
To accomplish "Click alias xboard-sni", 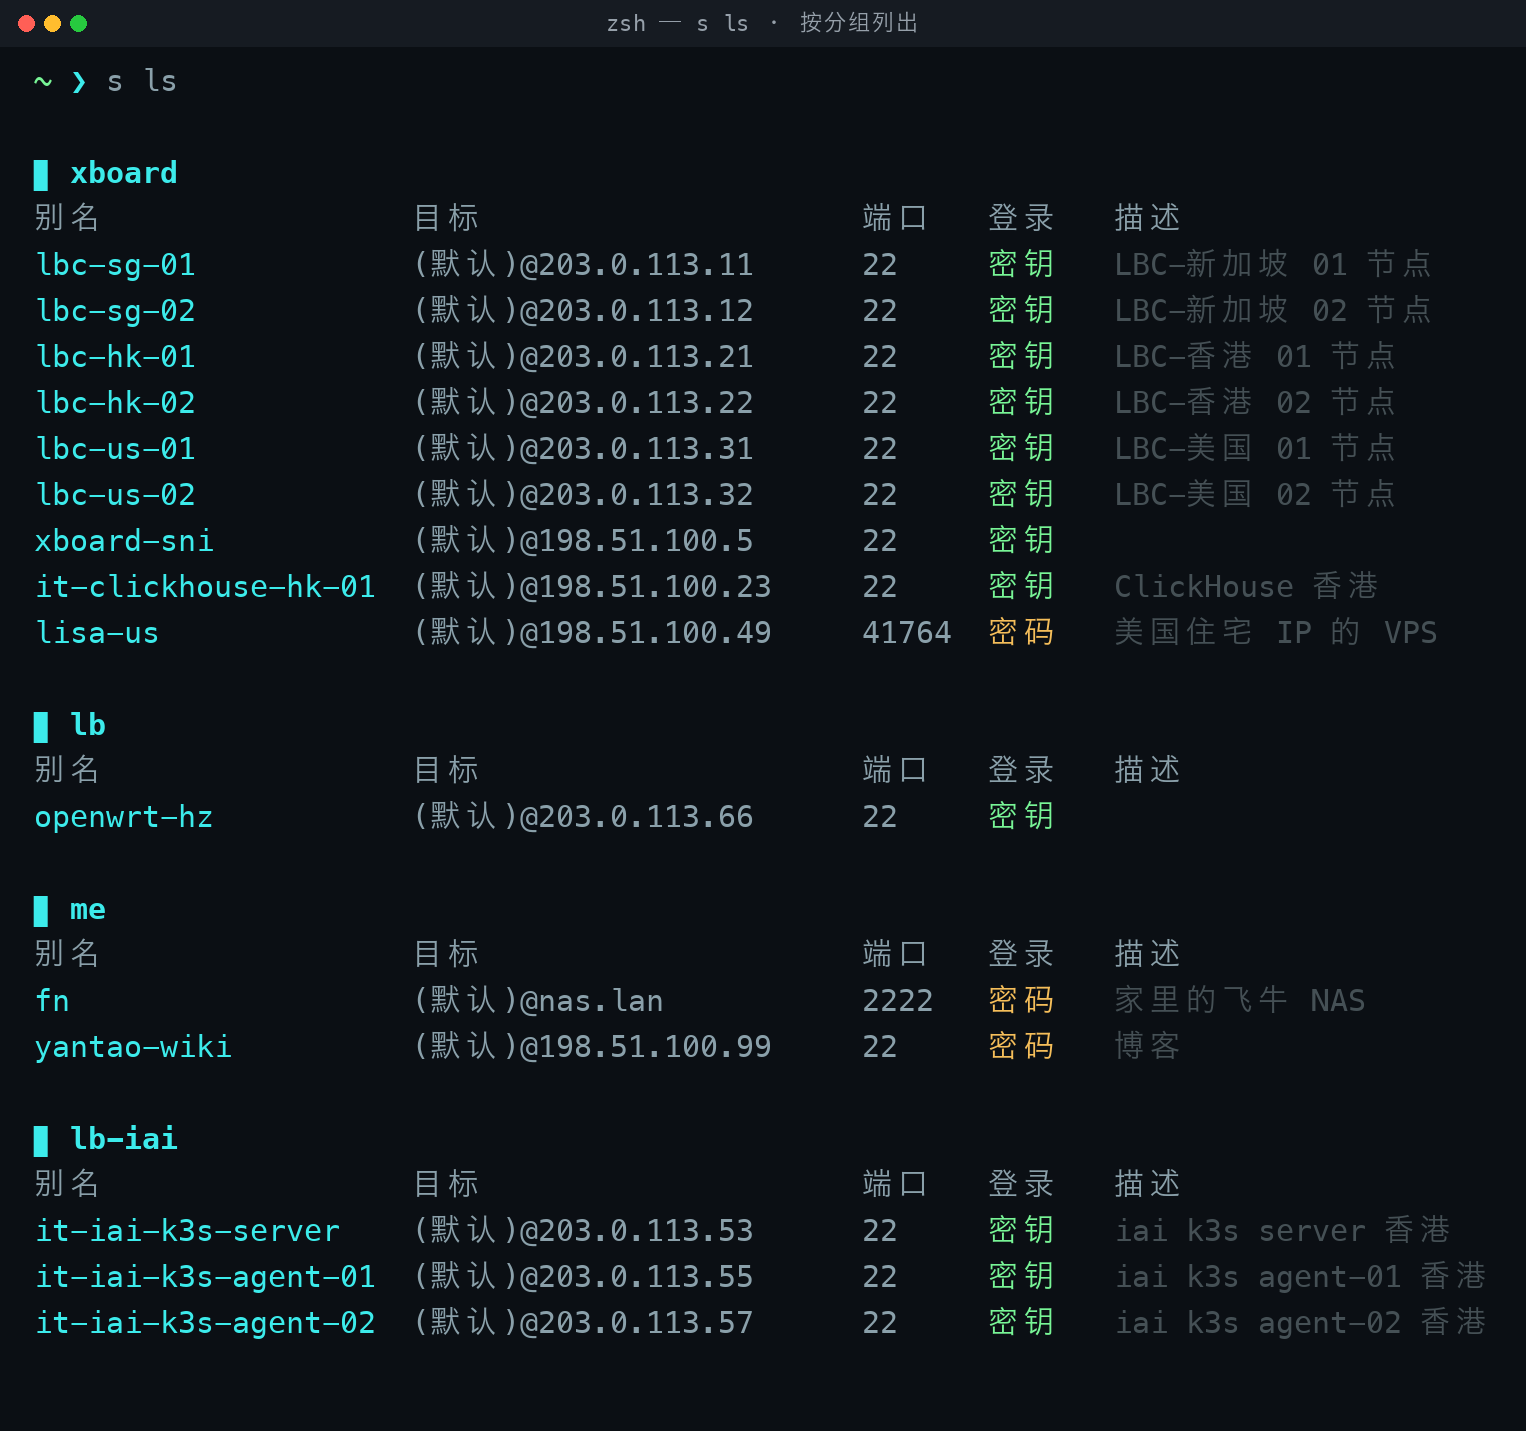I will click(x=124, y=541).
